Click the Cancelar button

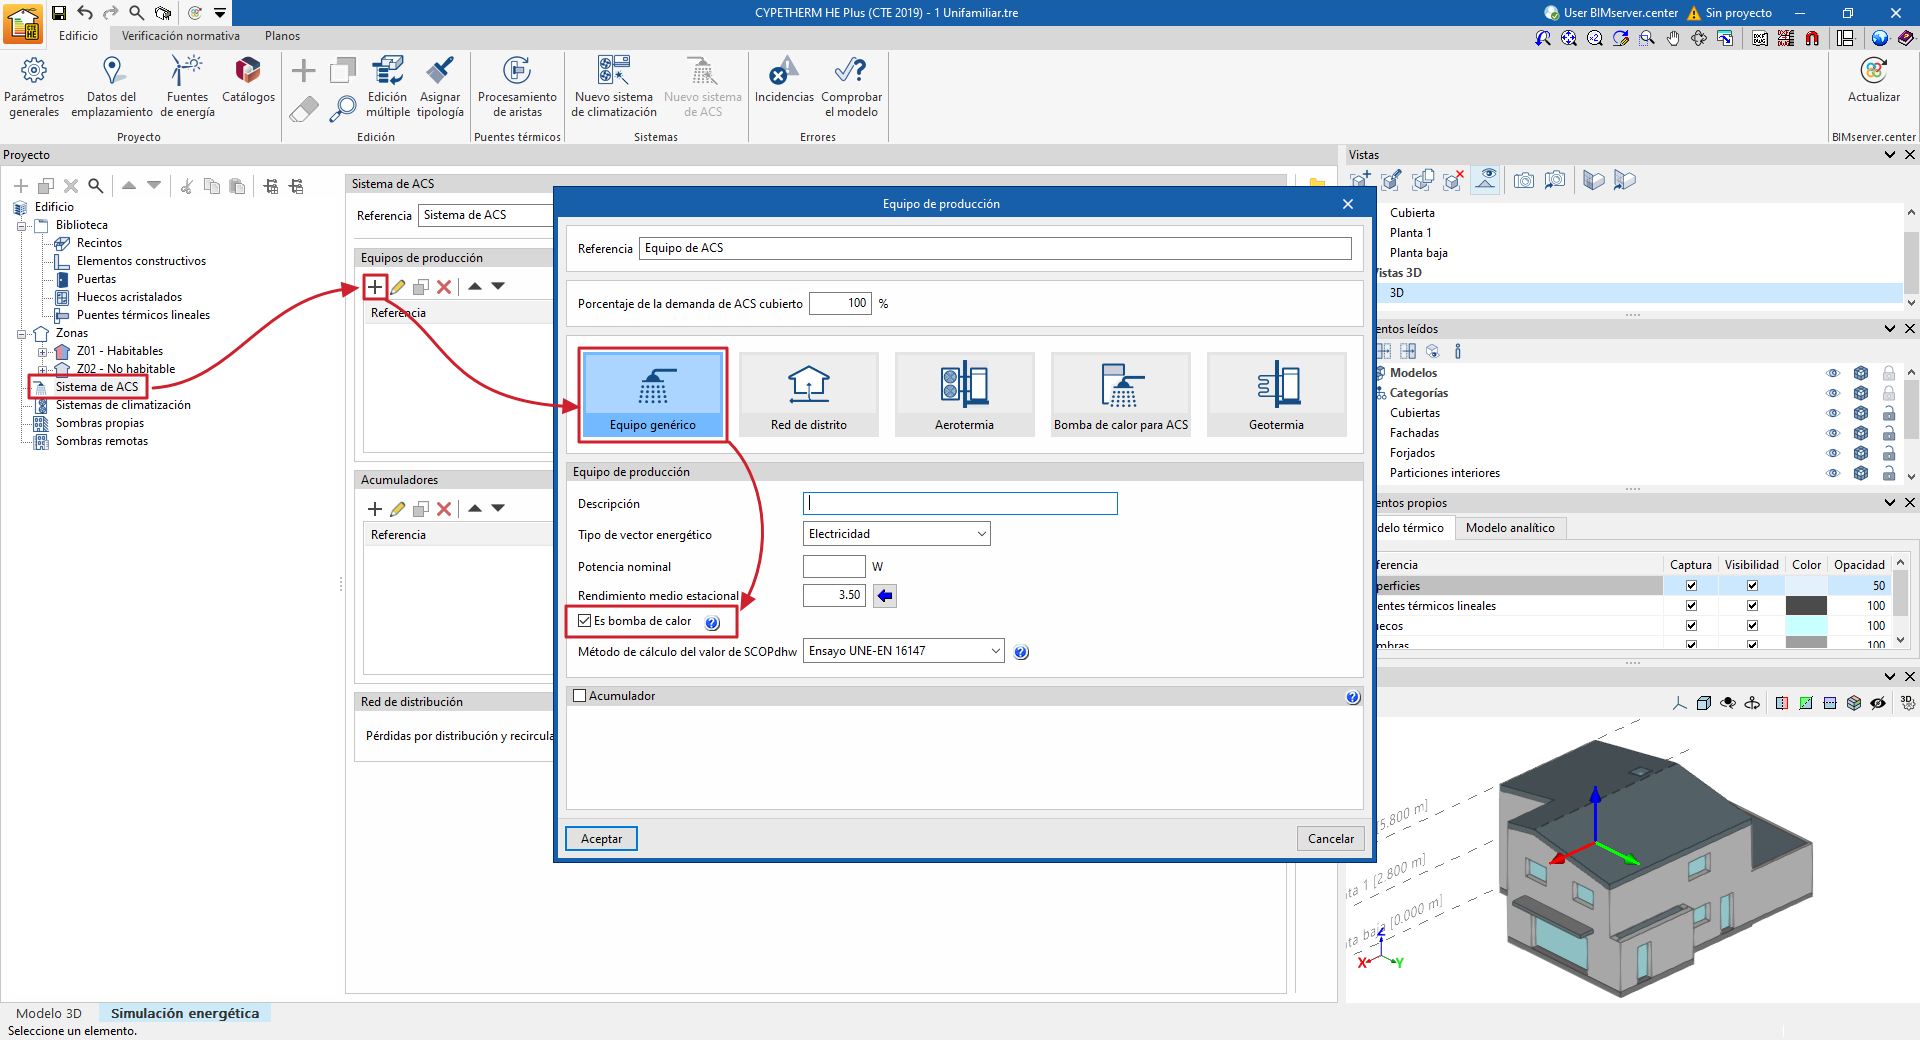[1330, 839]
